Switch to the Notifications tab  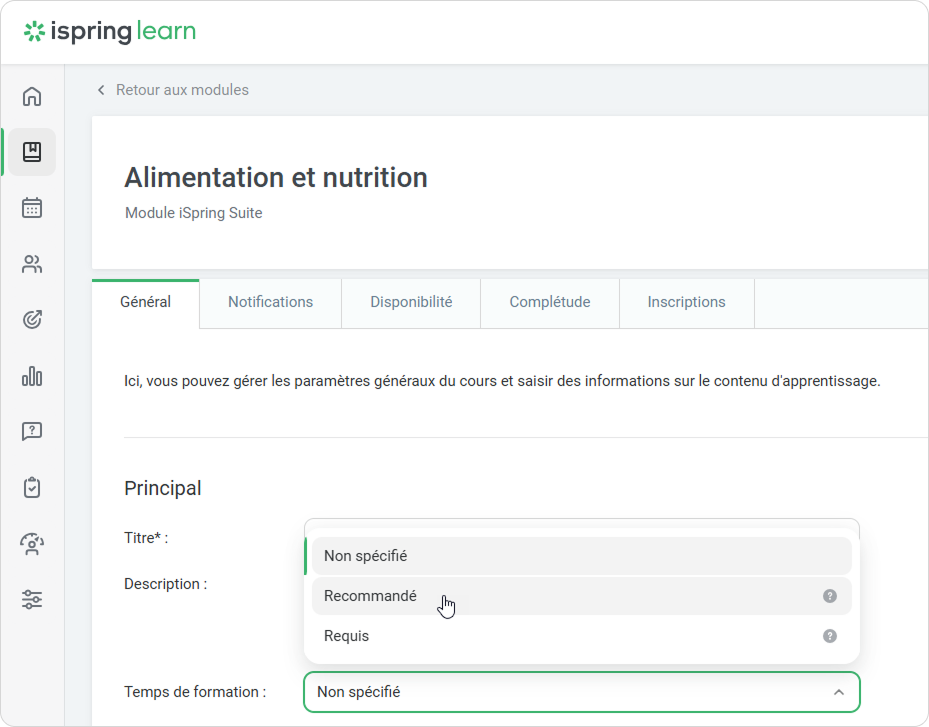tap(270, 302)
